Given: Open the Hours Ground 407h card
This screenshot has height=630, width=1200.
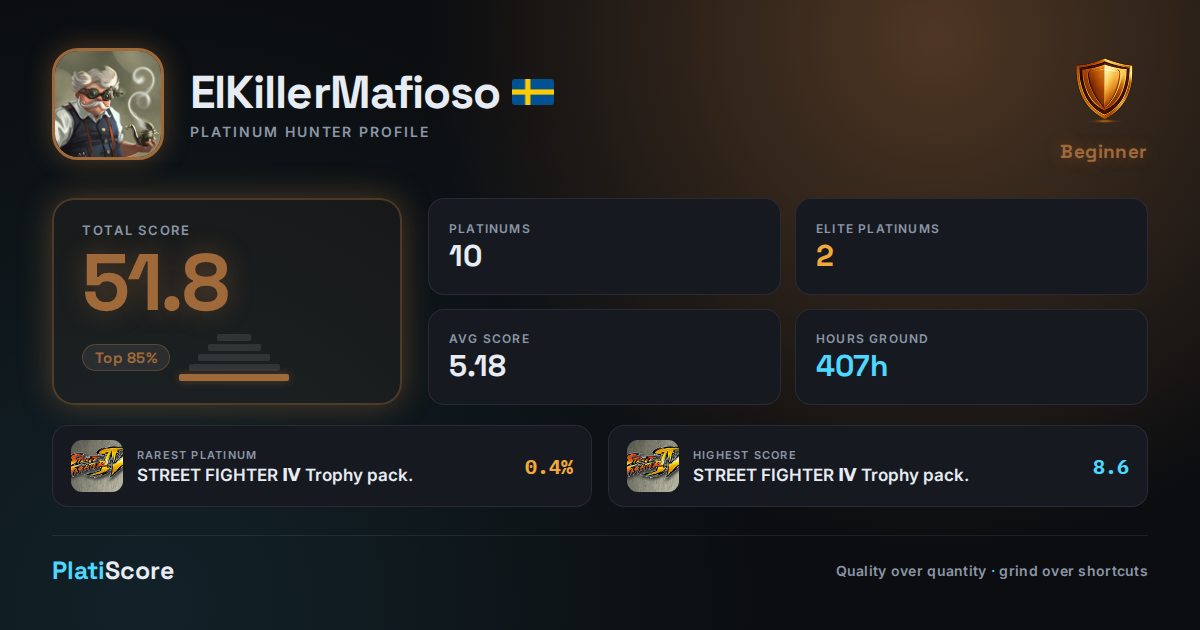Looking at the screenshot, I should [971, 357].
